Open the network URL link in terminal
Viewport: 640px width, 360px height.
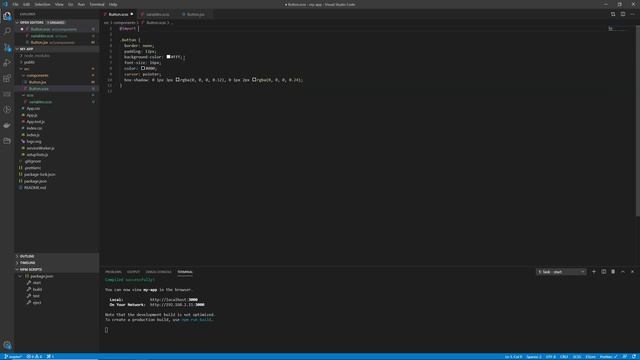pos(177,304)
